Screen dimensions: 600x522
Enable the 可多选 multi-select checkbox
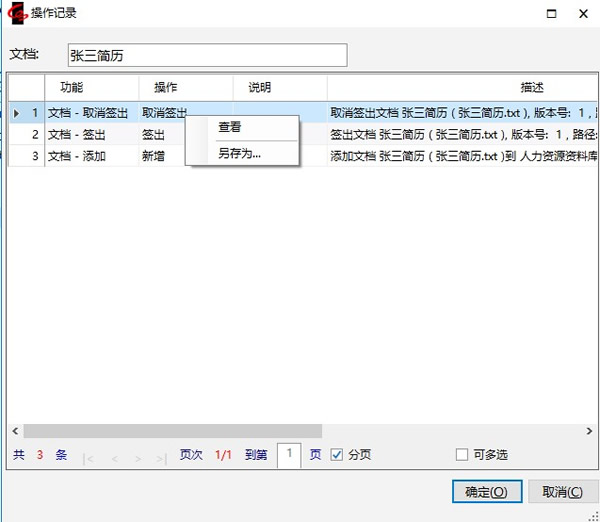[461, 455]
